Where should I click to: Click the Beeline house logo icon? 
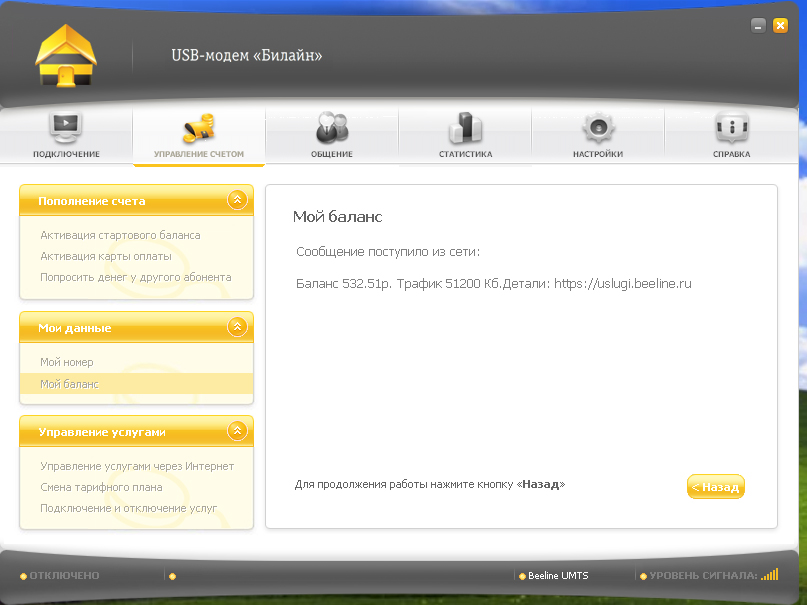pyautogui.click(x=66, y=55)
